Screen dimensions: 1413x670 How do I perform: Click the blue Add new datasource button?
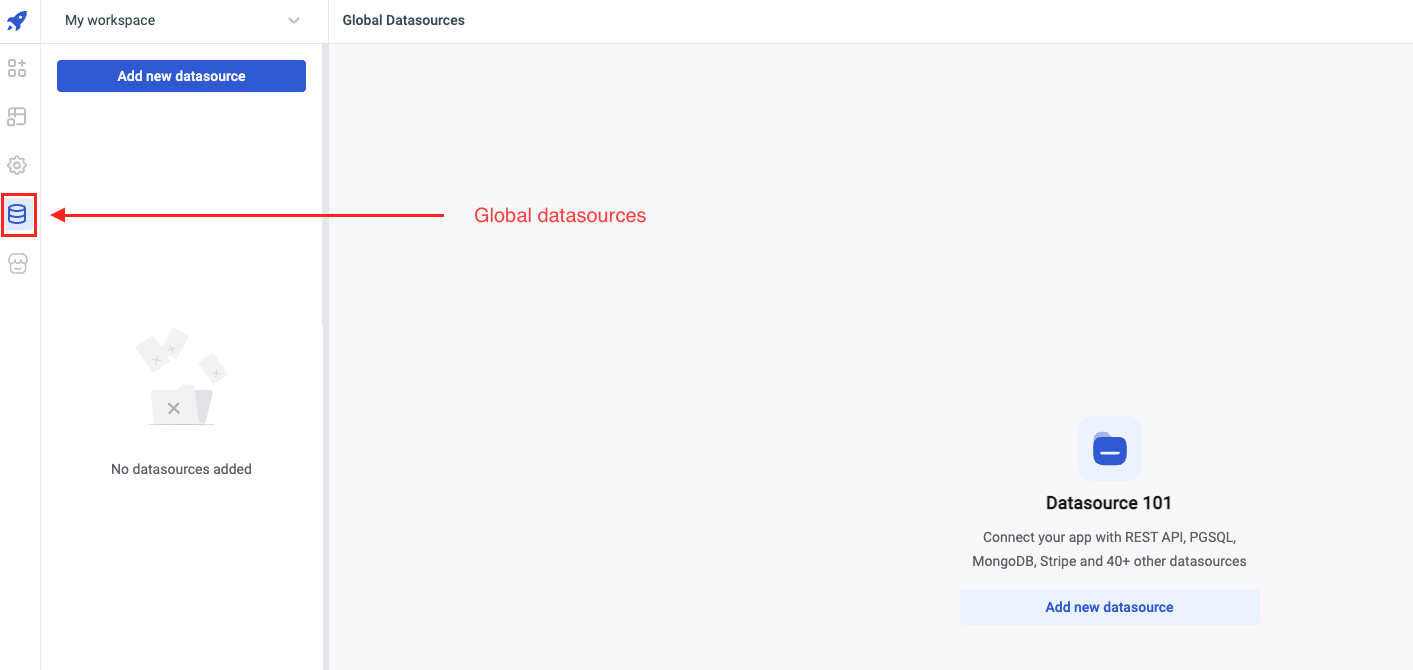tap(181, 76)
